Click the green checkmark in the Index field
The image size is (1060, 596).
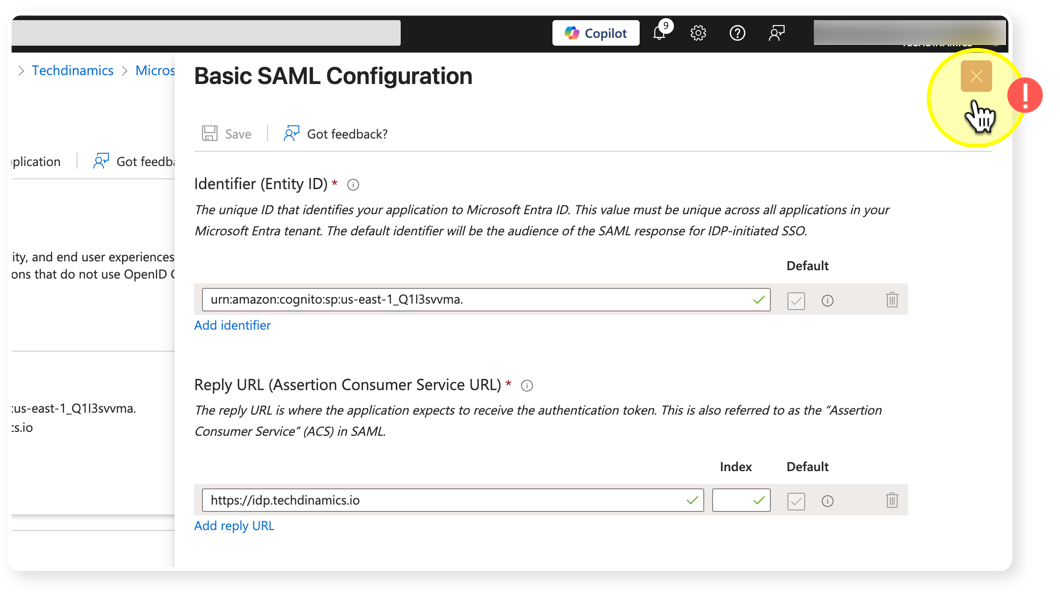coord(758,500)
